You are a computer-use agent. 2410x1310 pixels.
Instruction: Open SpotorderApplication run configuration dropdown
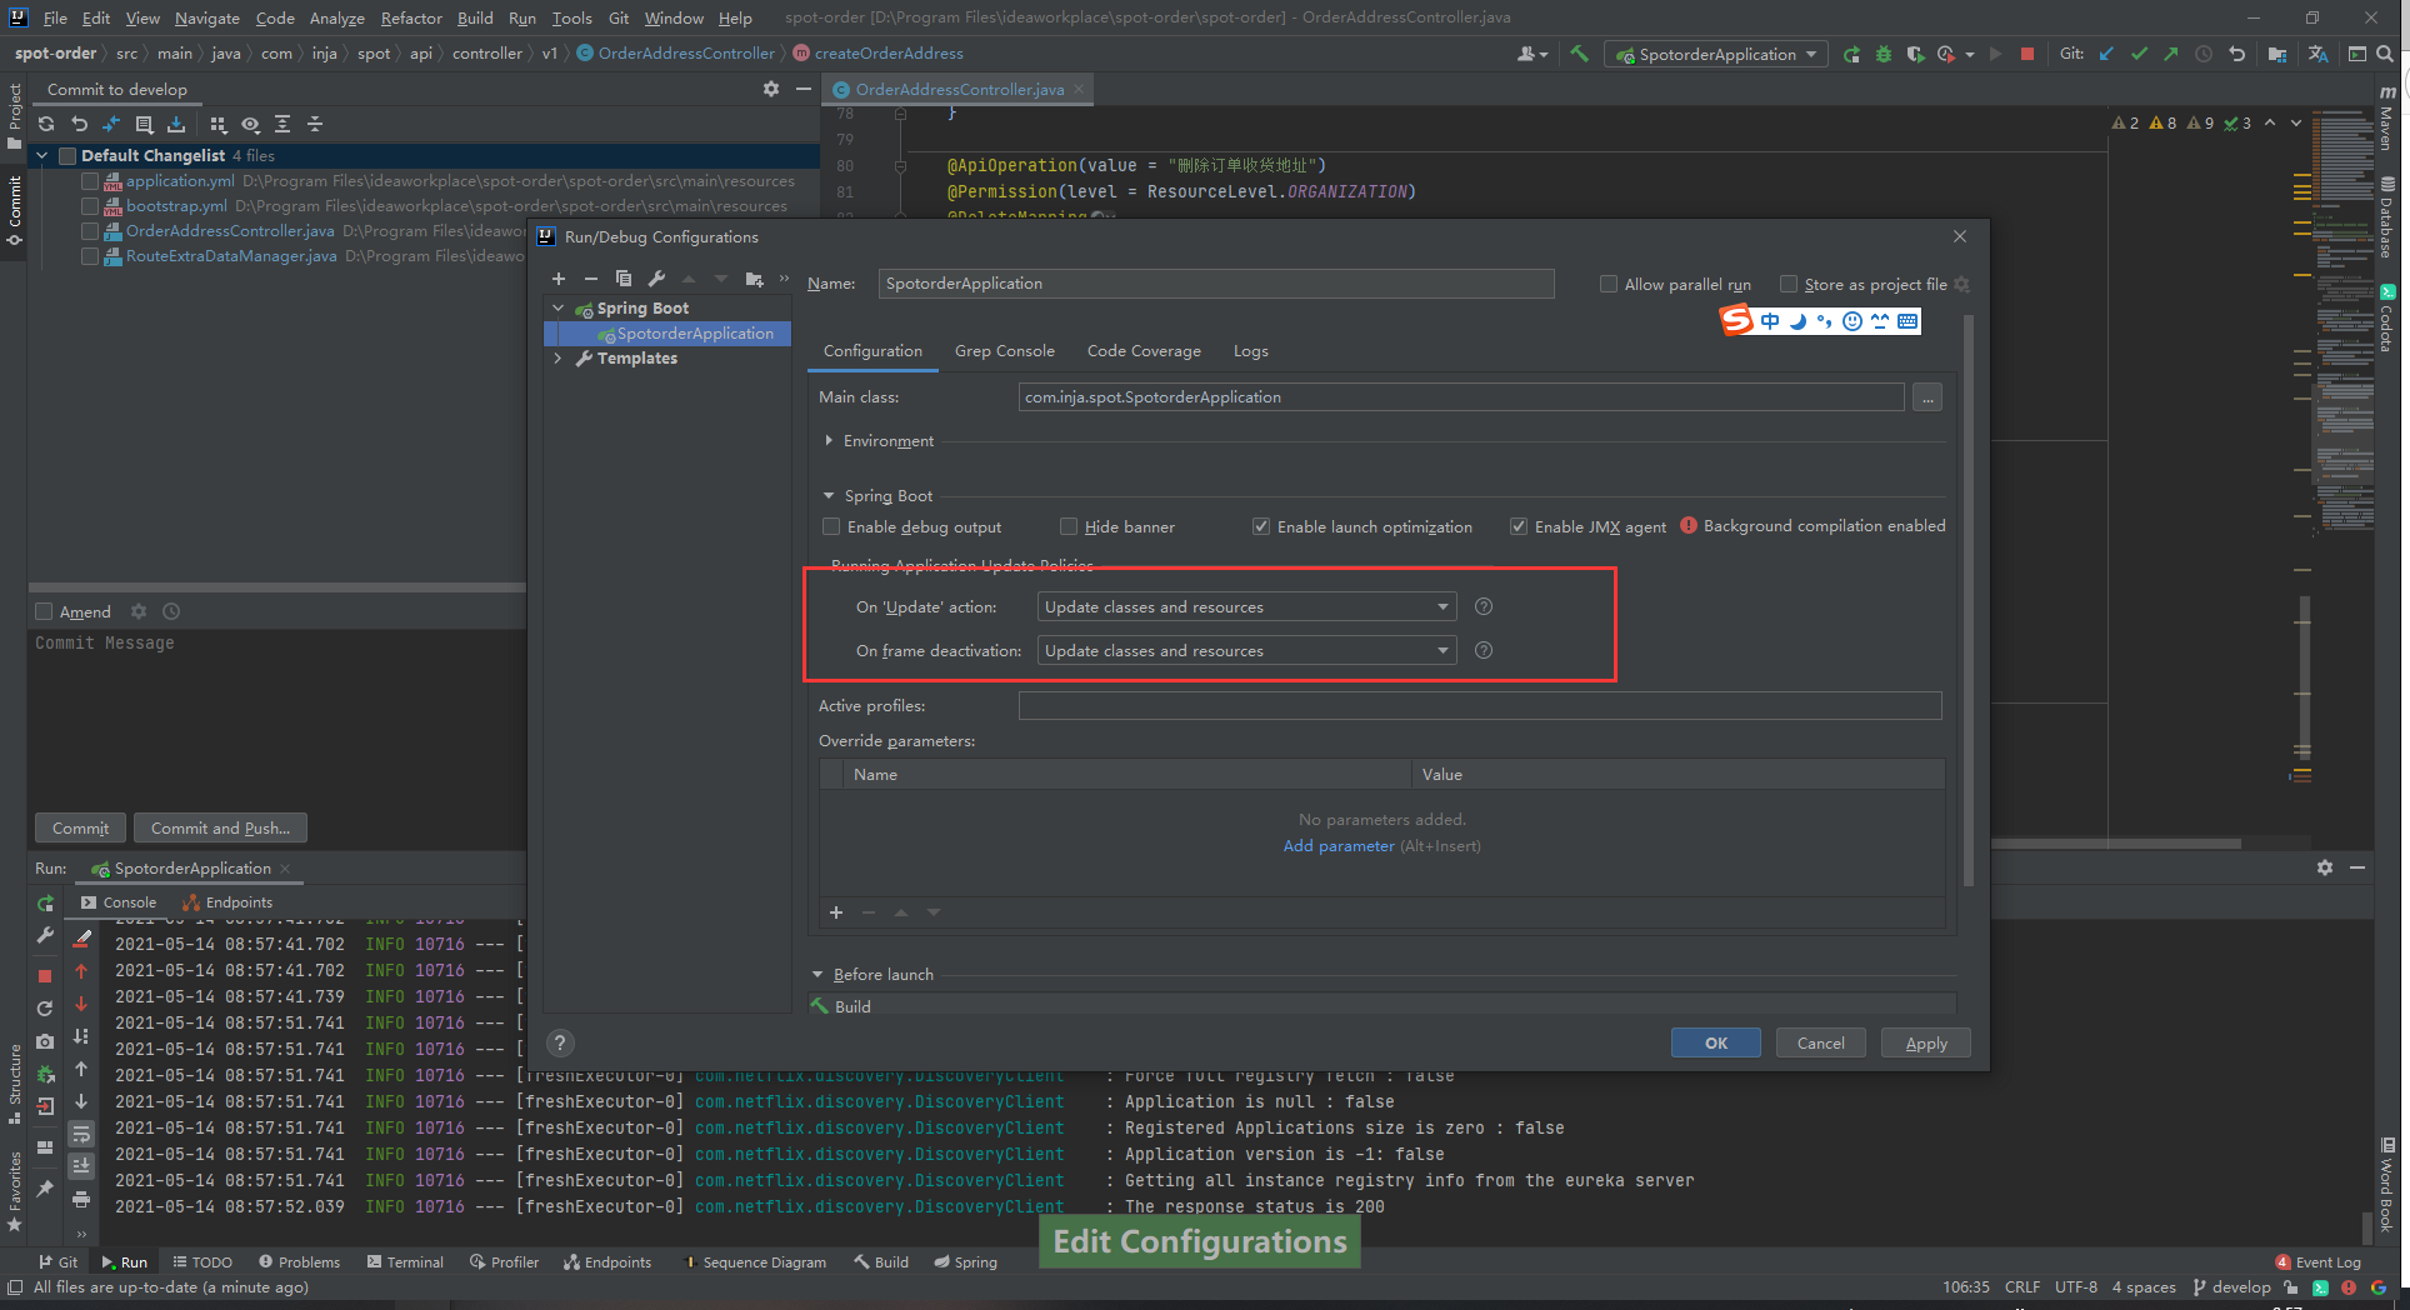[x=1716, y=54]
